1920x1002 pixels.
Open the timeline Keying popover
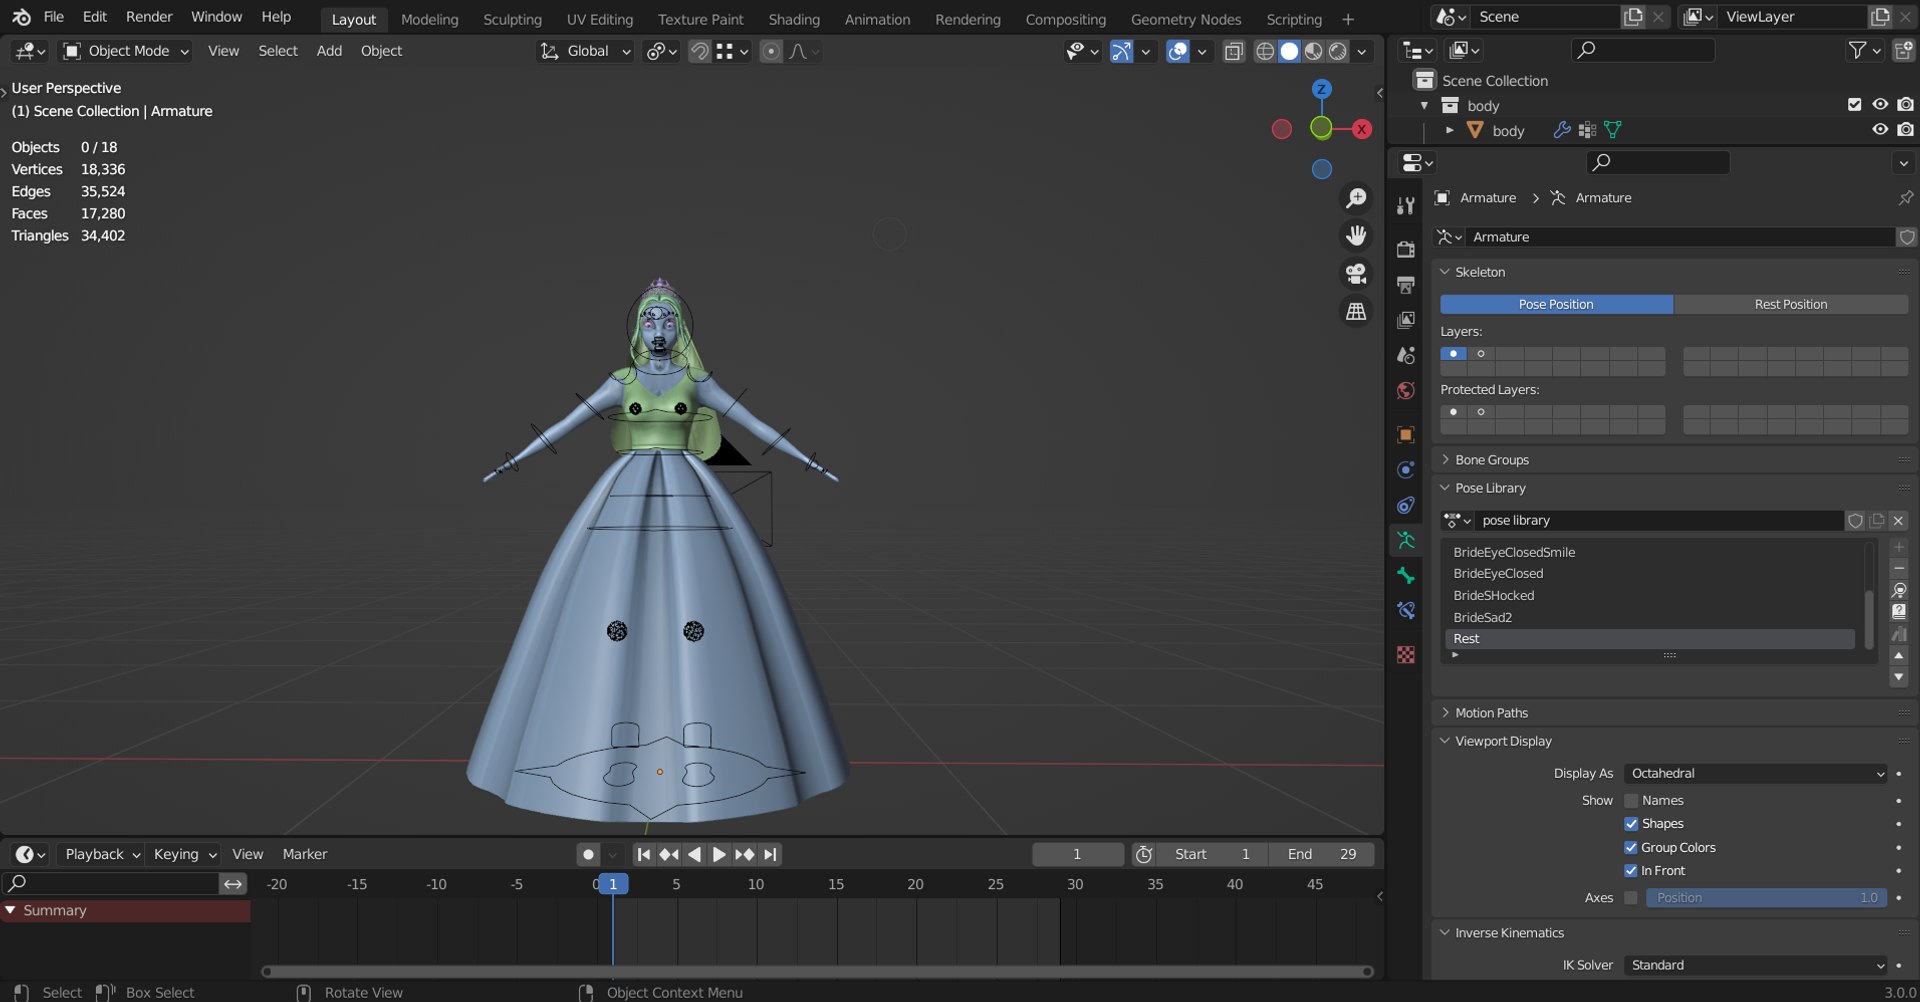[185, 855]
